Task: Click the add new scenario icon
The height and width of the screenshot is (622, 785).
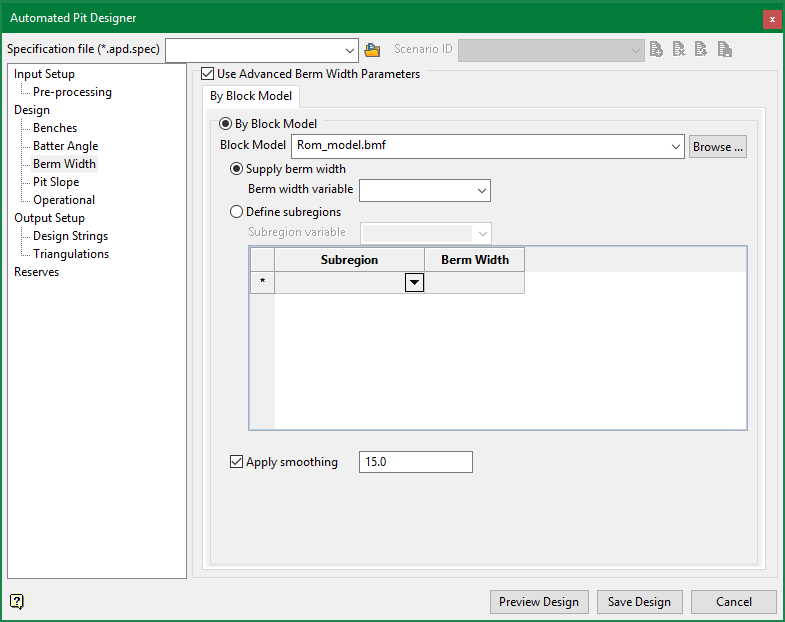Action: [x=656, y=50]
